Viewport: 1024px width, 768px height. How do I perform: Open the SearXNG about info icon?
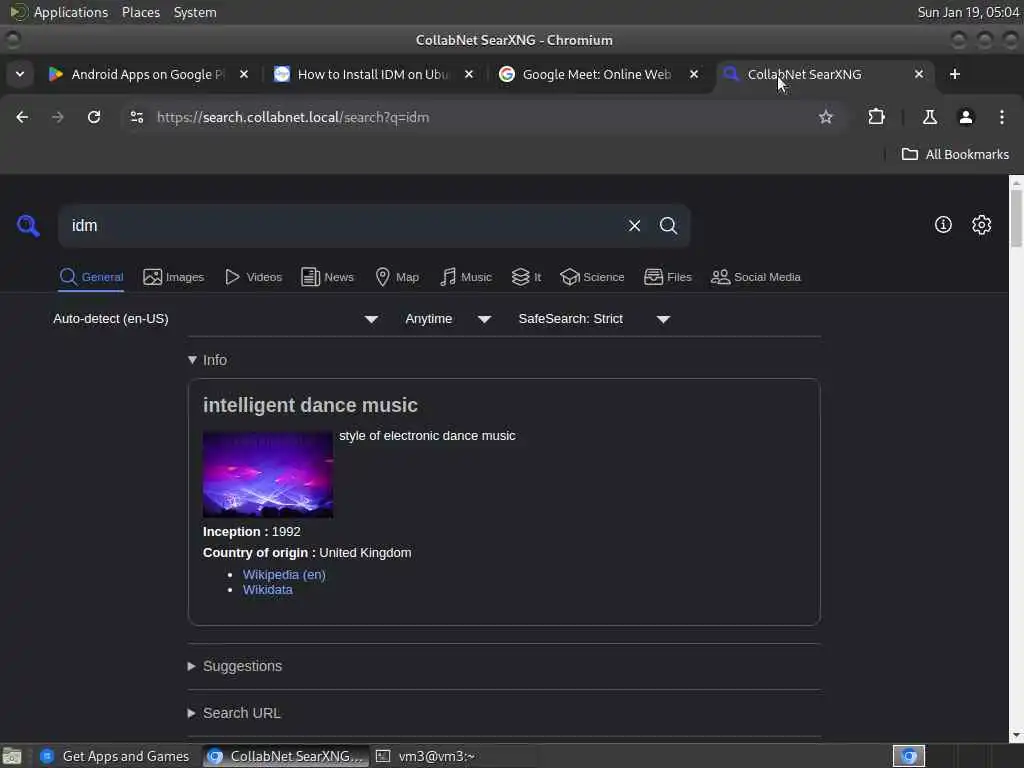tap(943, 225)
